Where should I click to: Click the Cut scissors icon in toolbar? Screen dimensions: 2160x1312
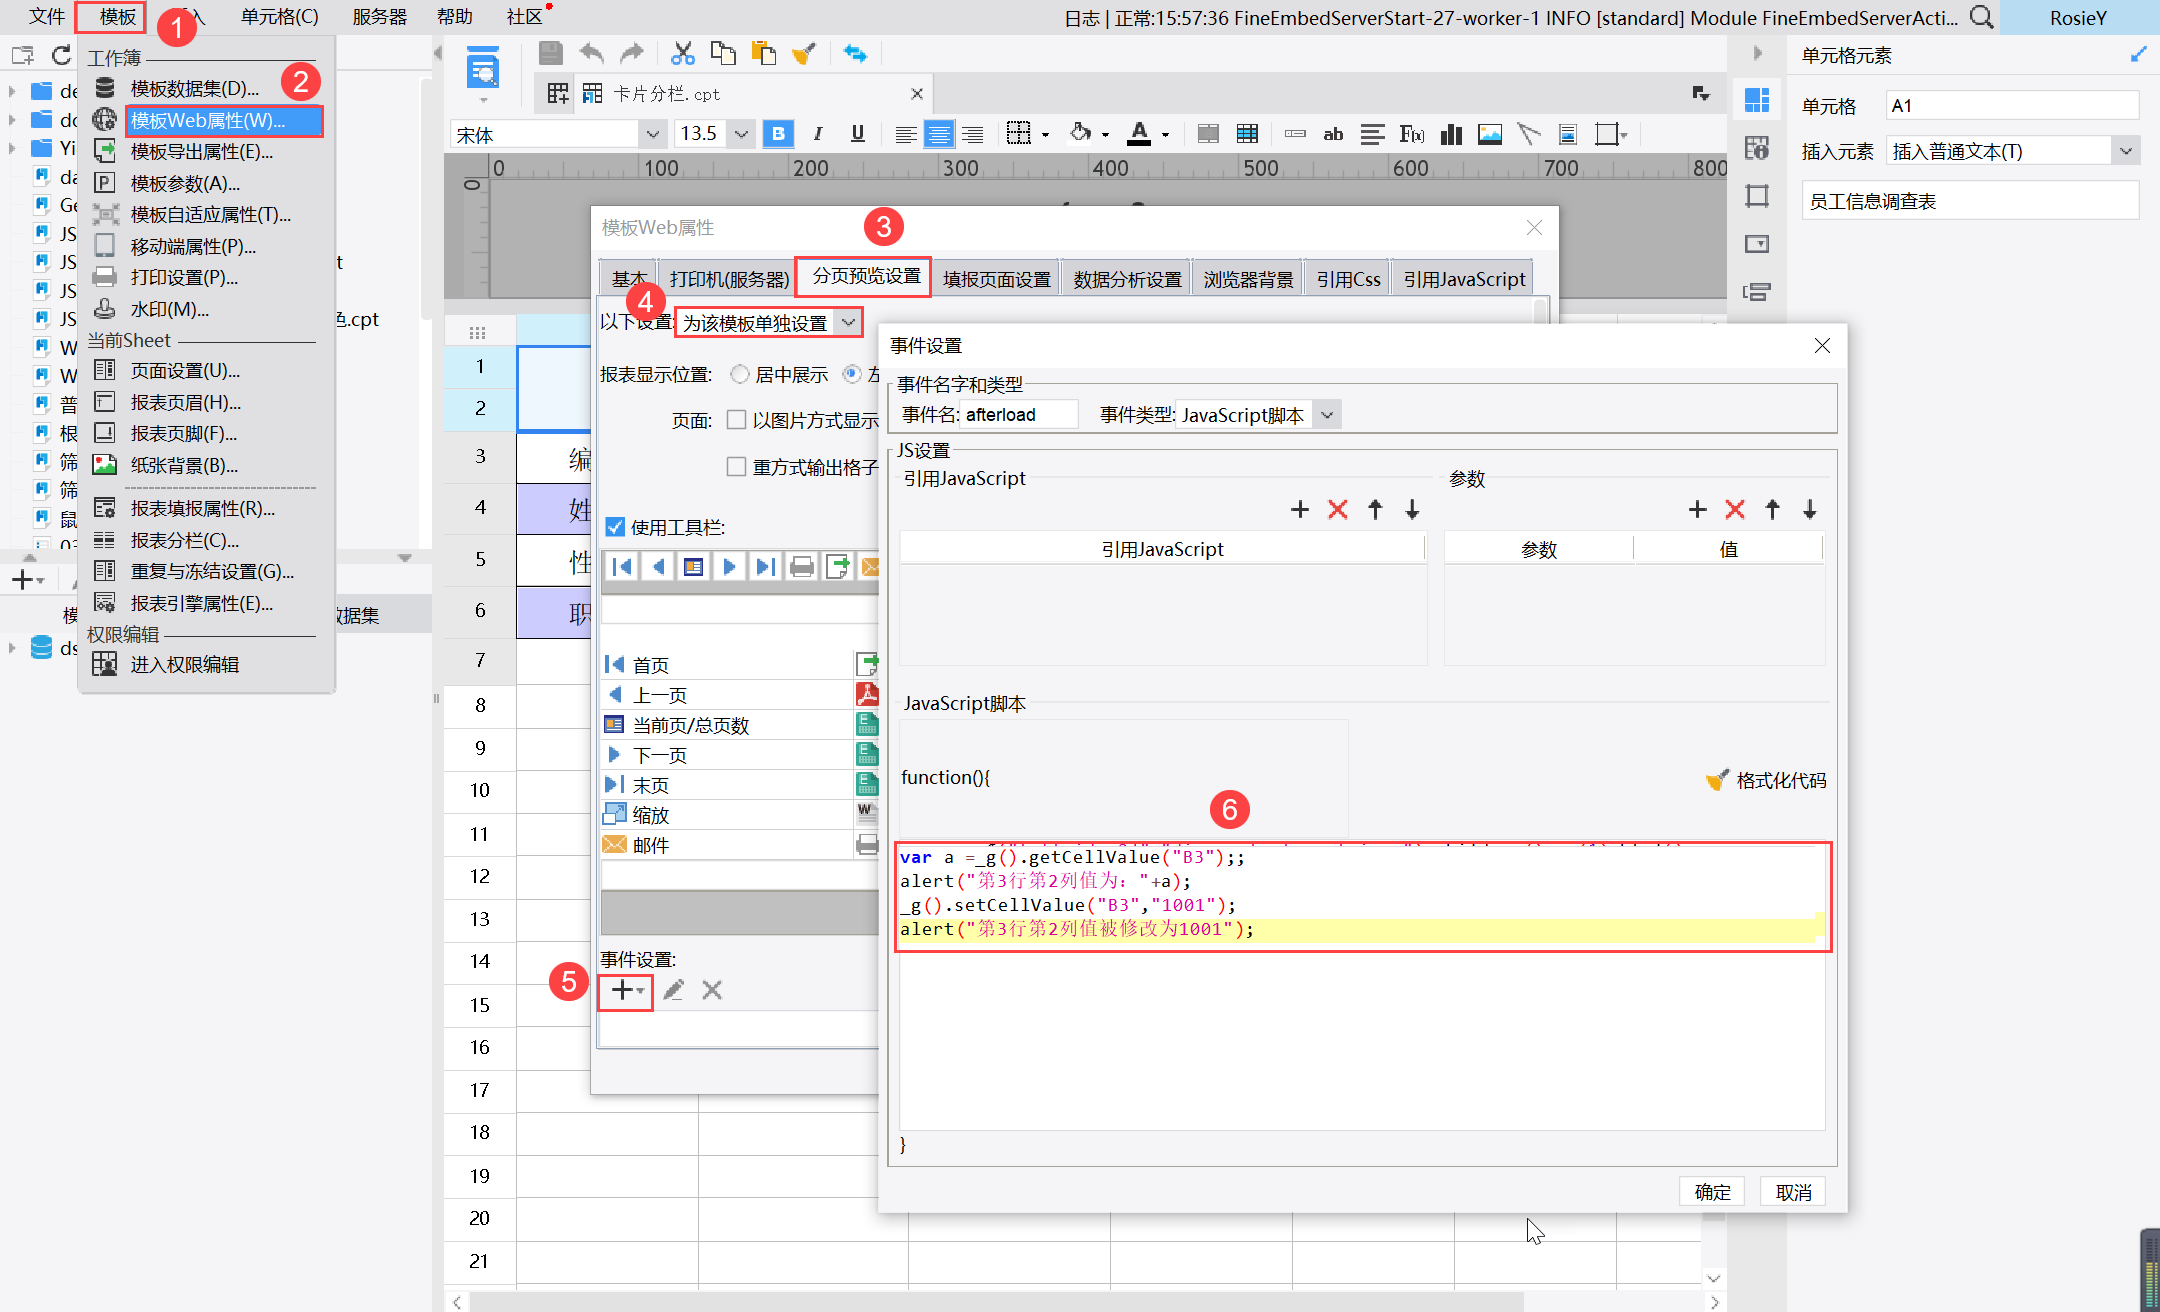click(x=683, y=54)
